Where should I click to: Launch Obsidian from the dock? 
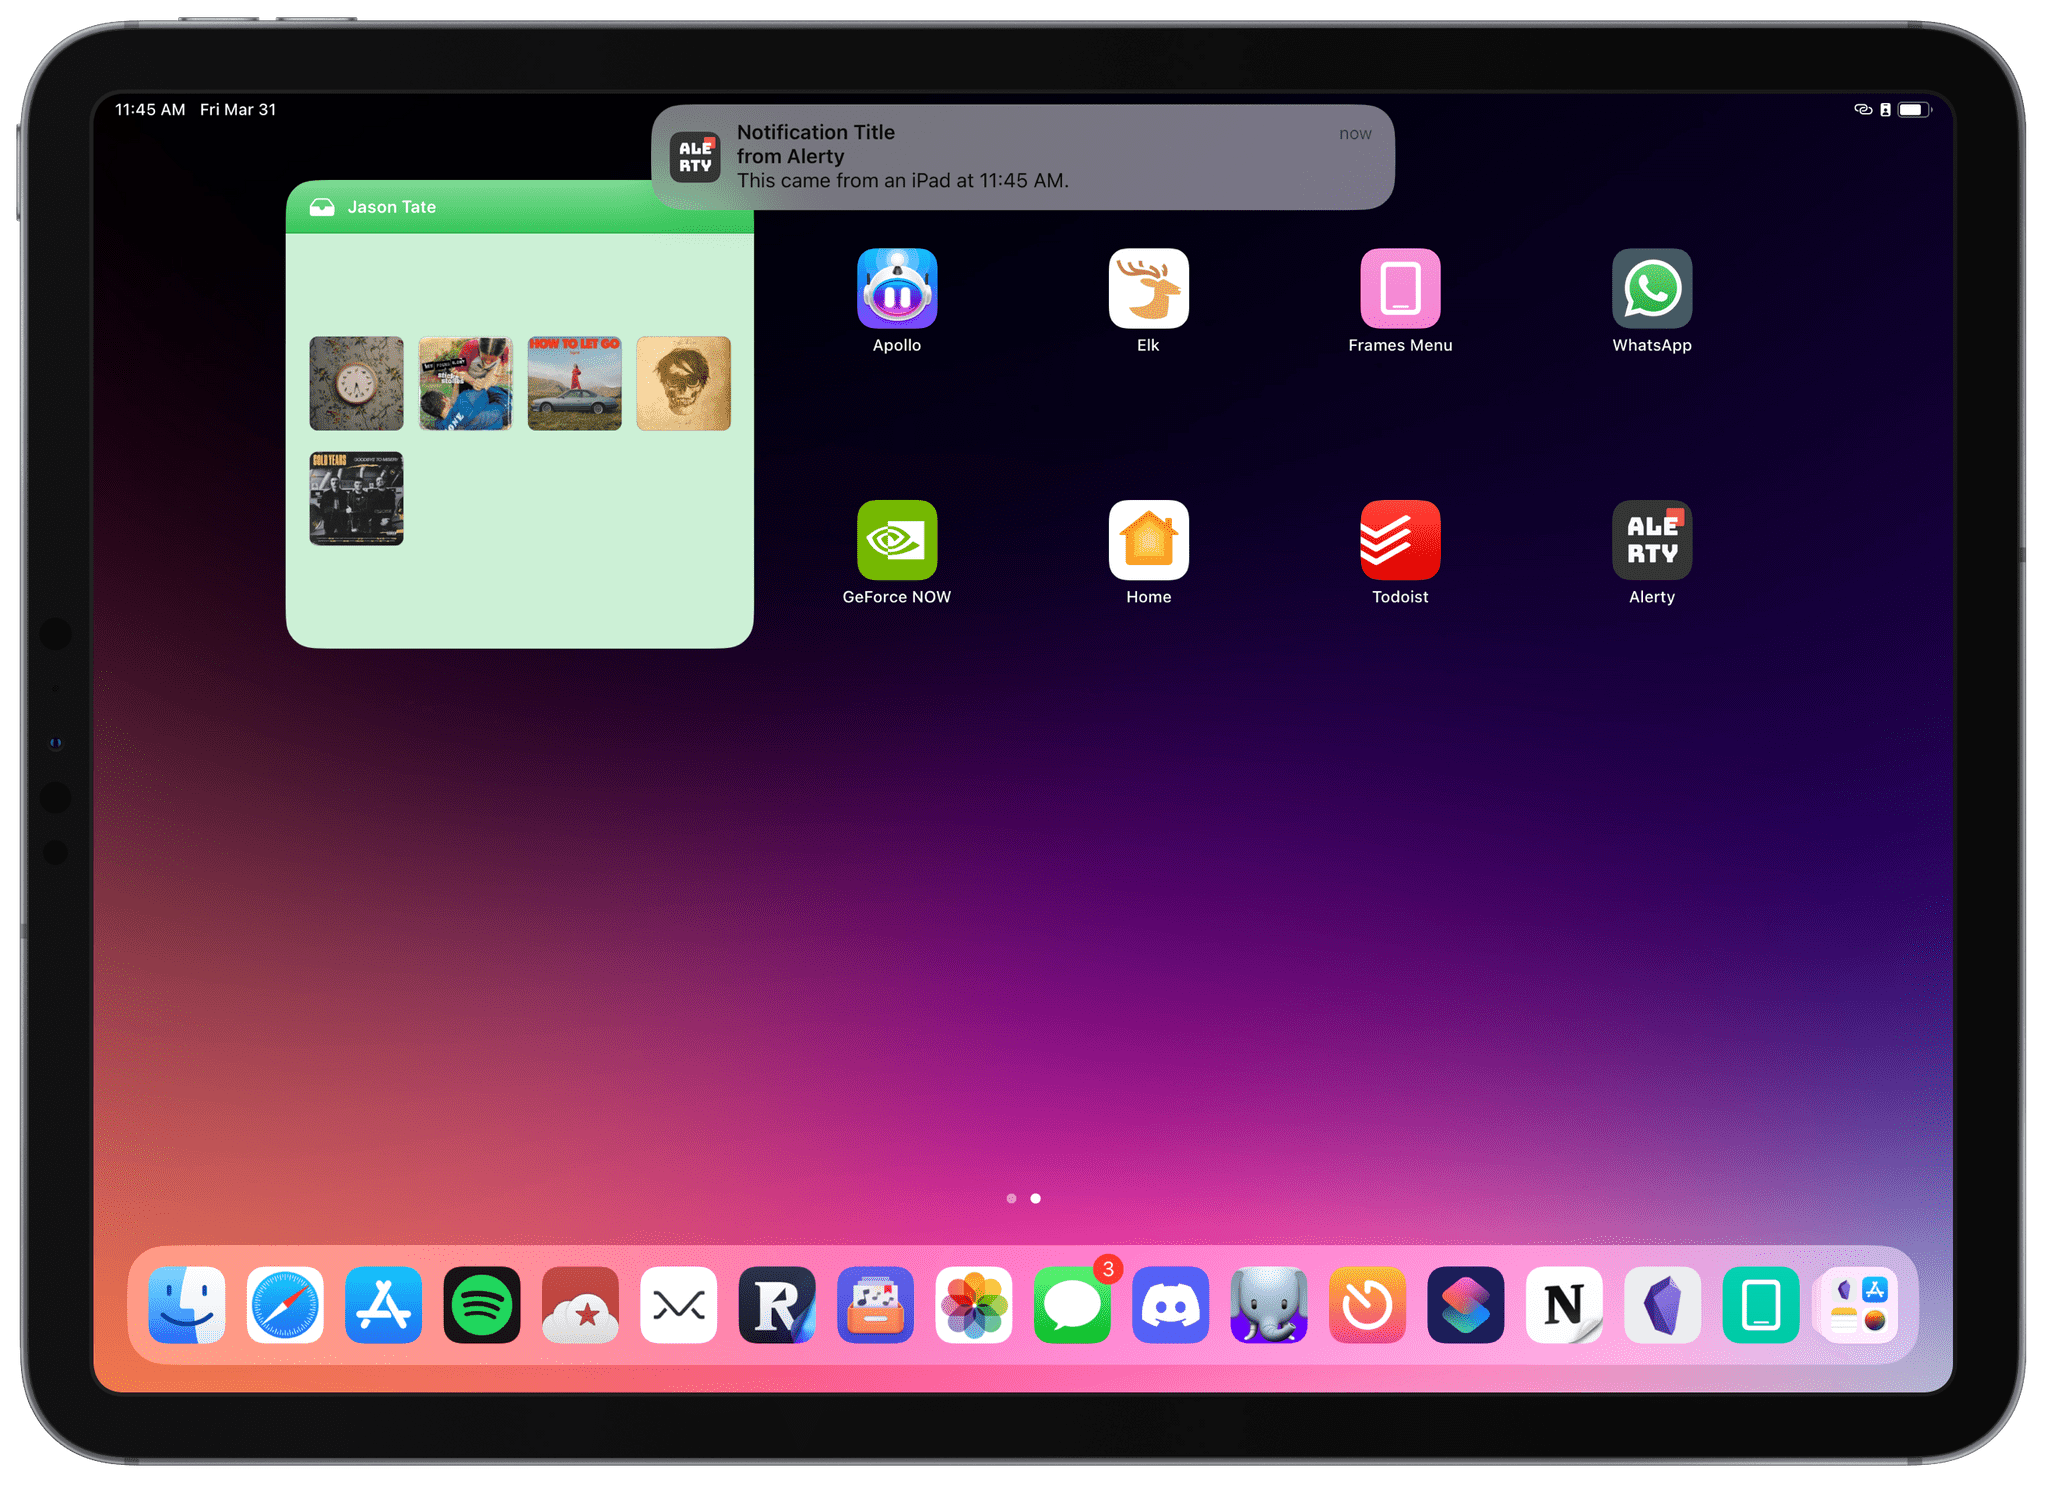[1662, 1305]
